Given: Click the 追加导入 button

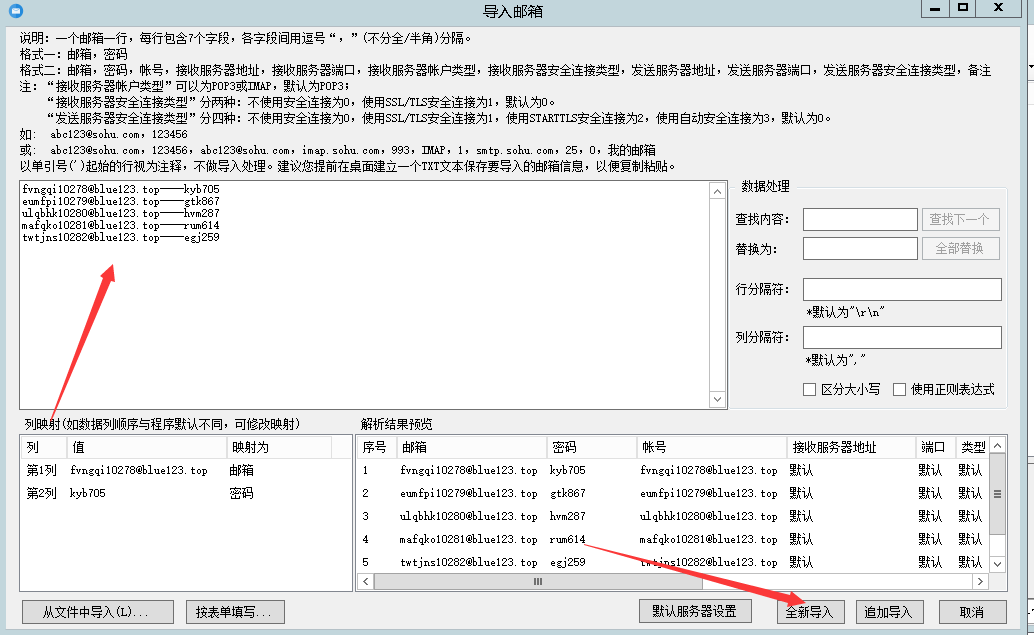Looking at the screenshot, I should coord(888,612).
